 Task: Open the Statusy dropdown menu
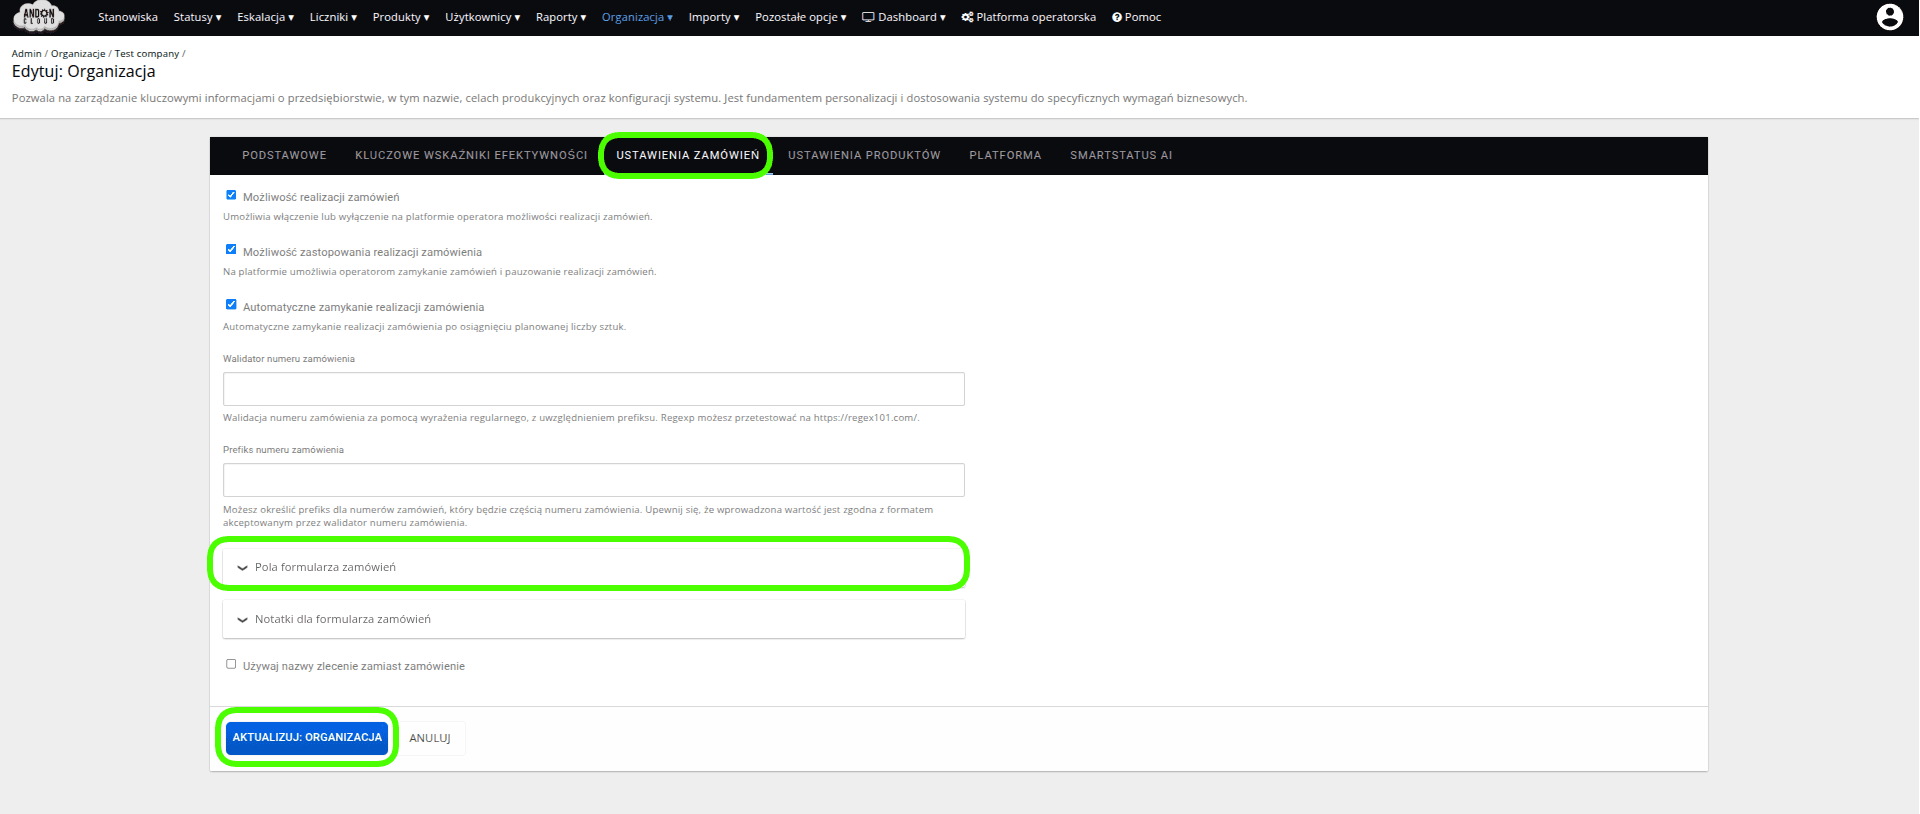tap(197, 17)
